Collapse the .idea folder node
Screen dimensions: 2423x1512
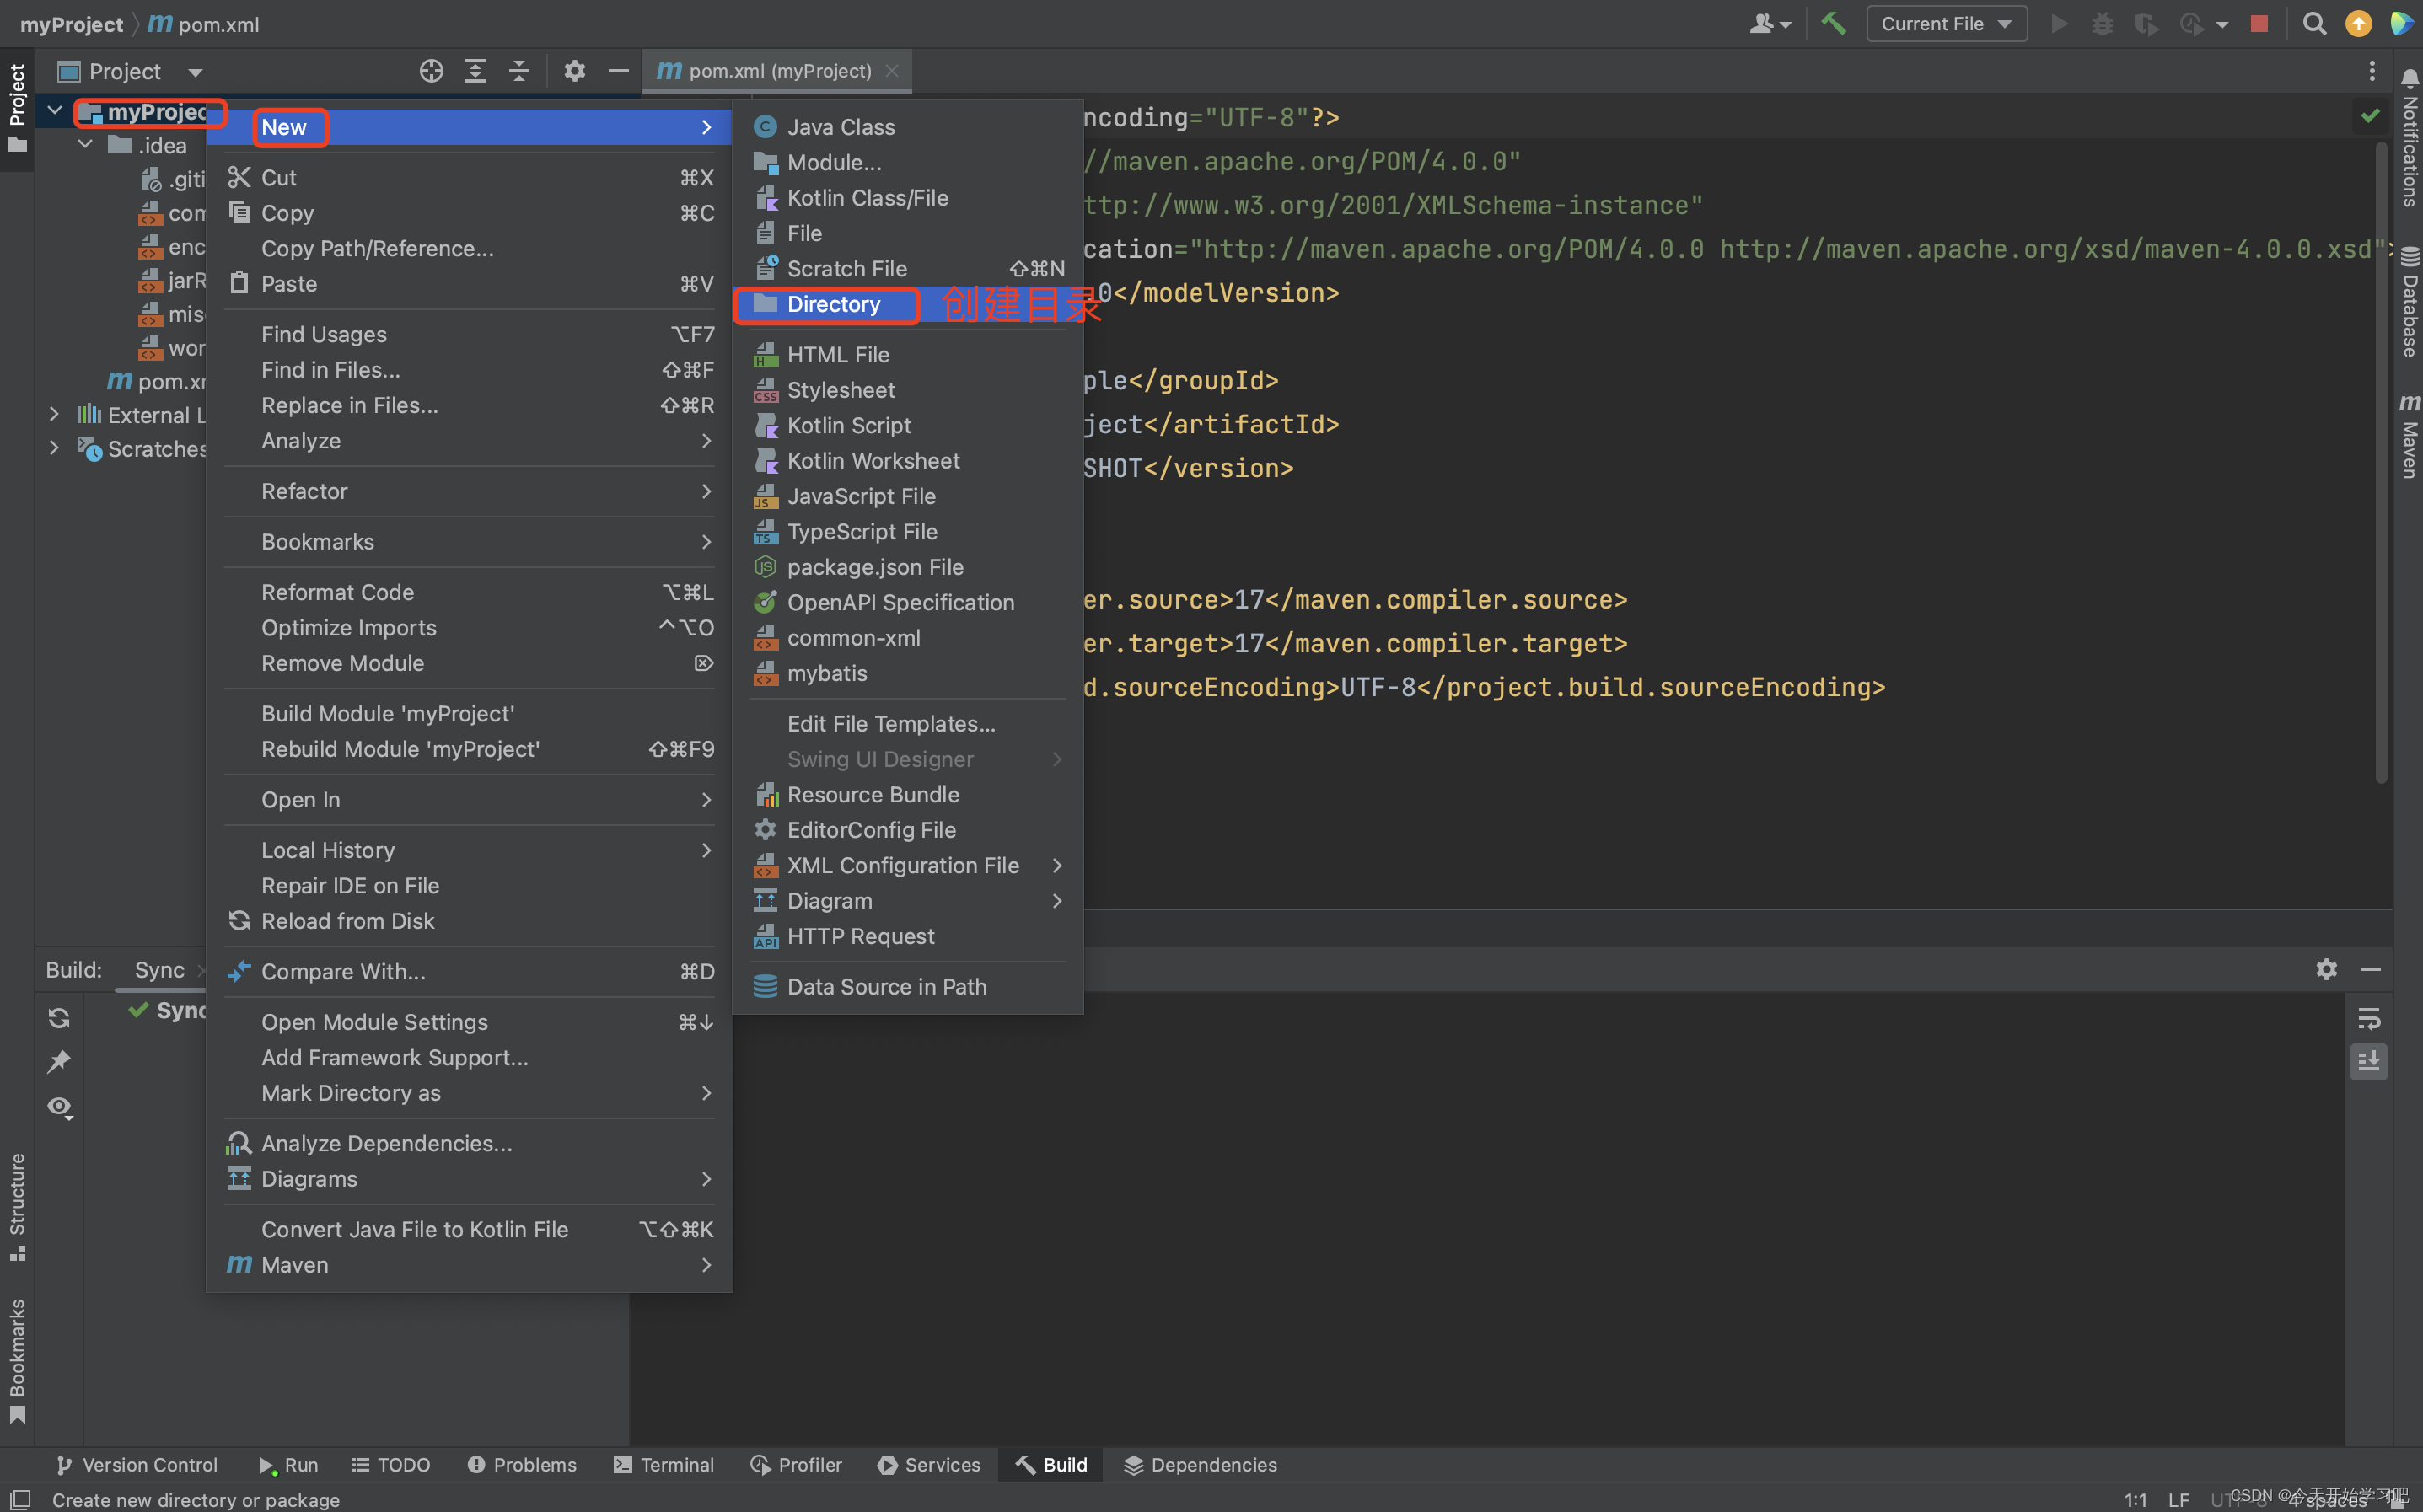click(85, 144)
